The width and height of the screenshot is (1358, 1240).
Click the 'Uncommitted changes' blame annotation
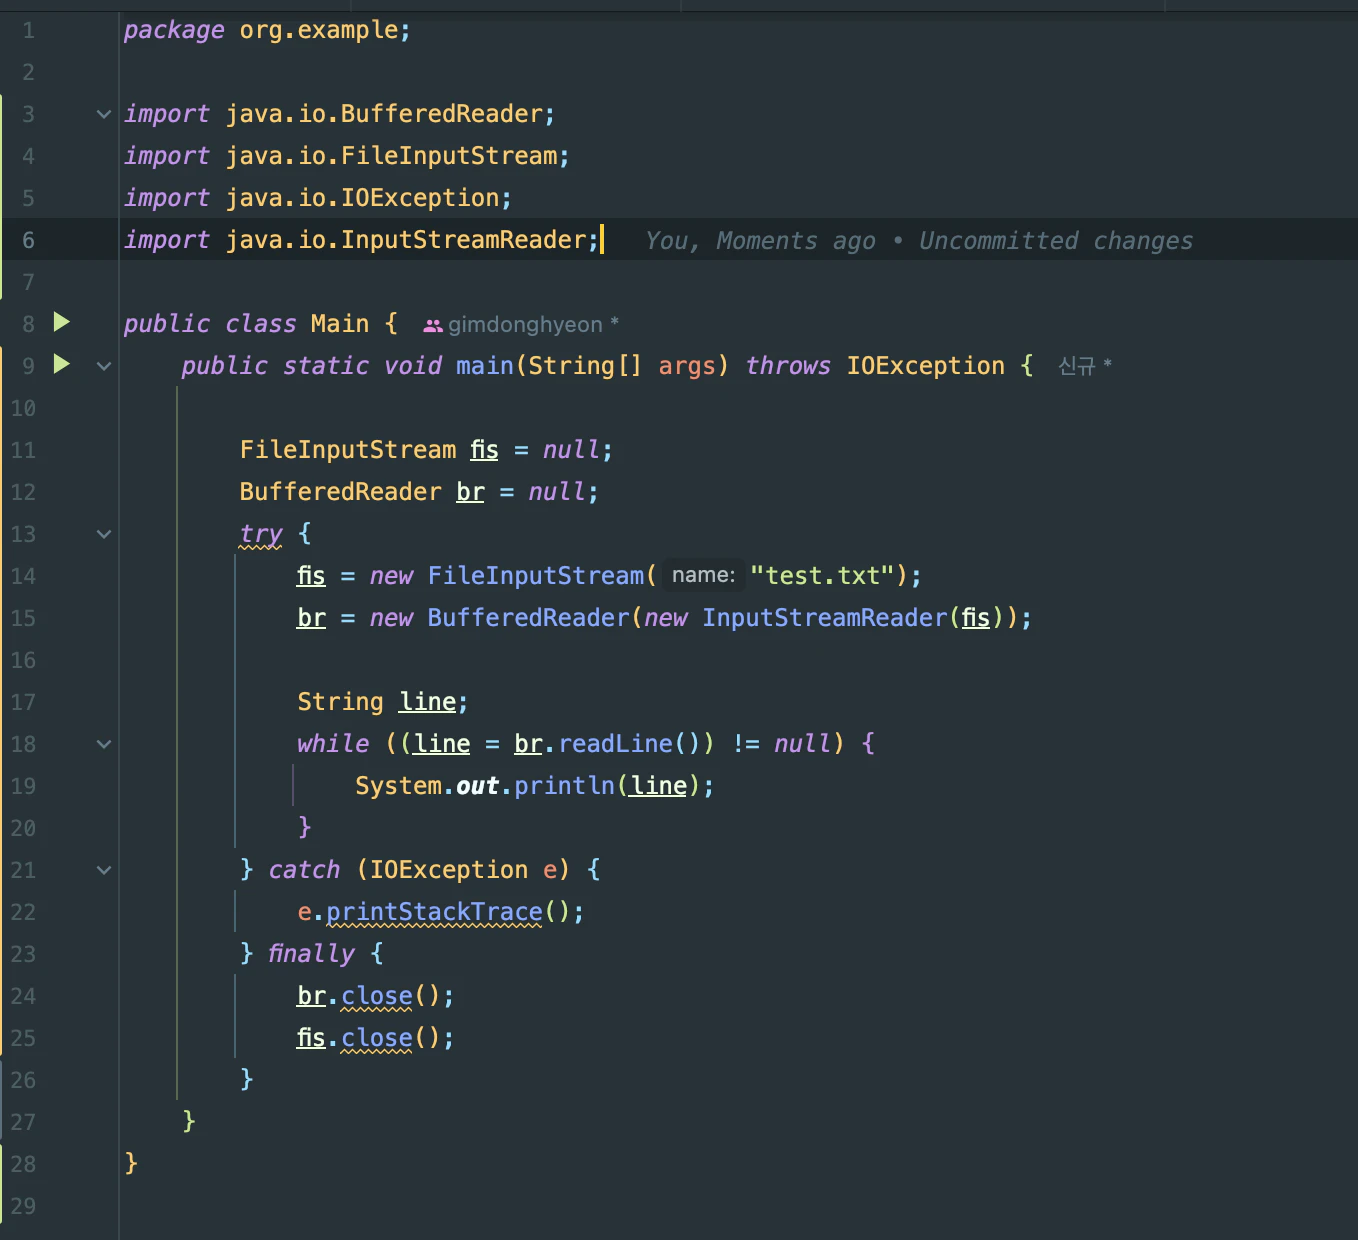[1056, 240]
